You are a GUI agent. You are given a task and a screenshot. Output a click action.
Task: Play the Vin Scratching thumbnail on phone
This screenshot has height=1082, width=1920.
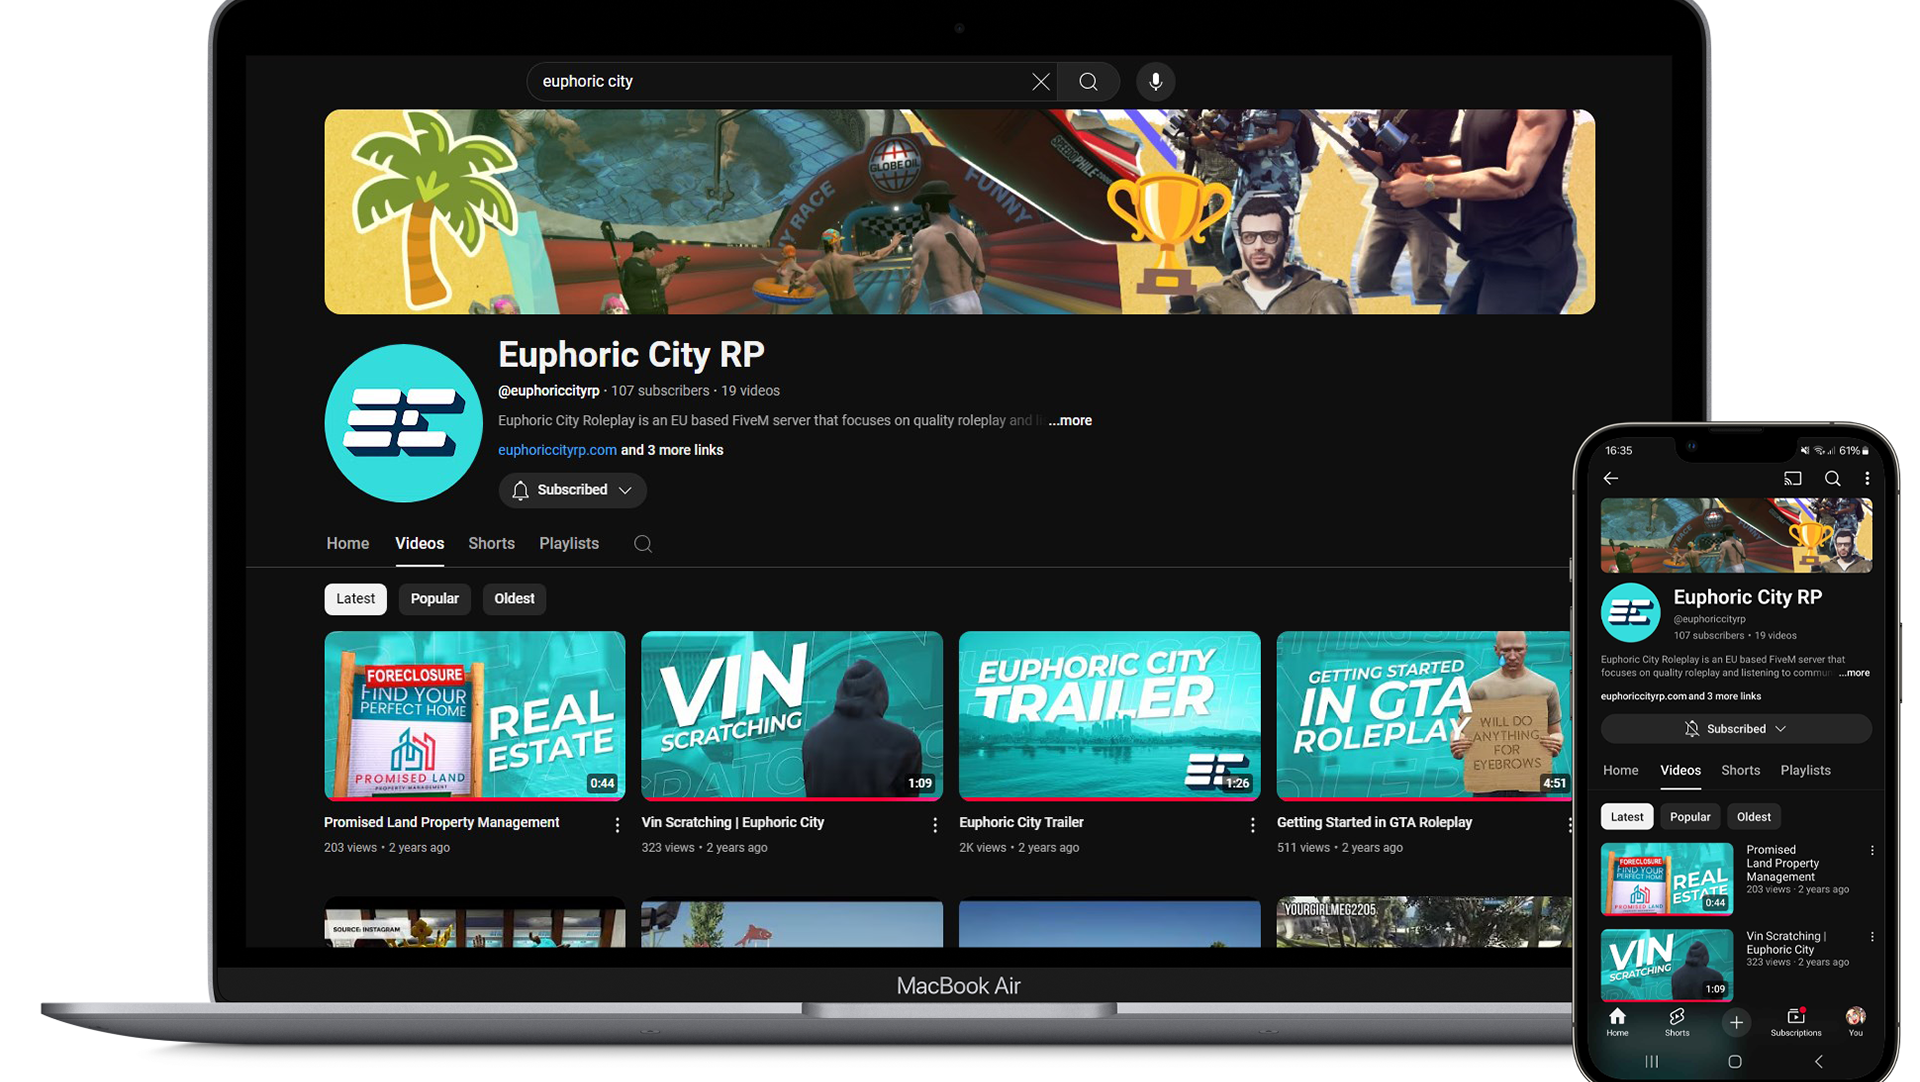[x=1667, y=966]
